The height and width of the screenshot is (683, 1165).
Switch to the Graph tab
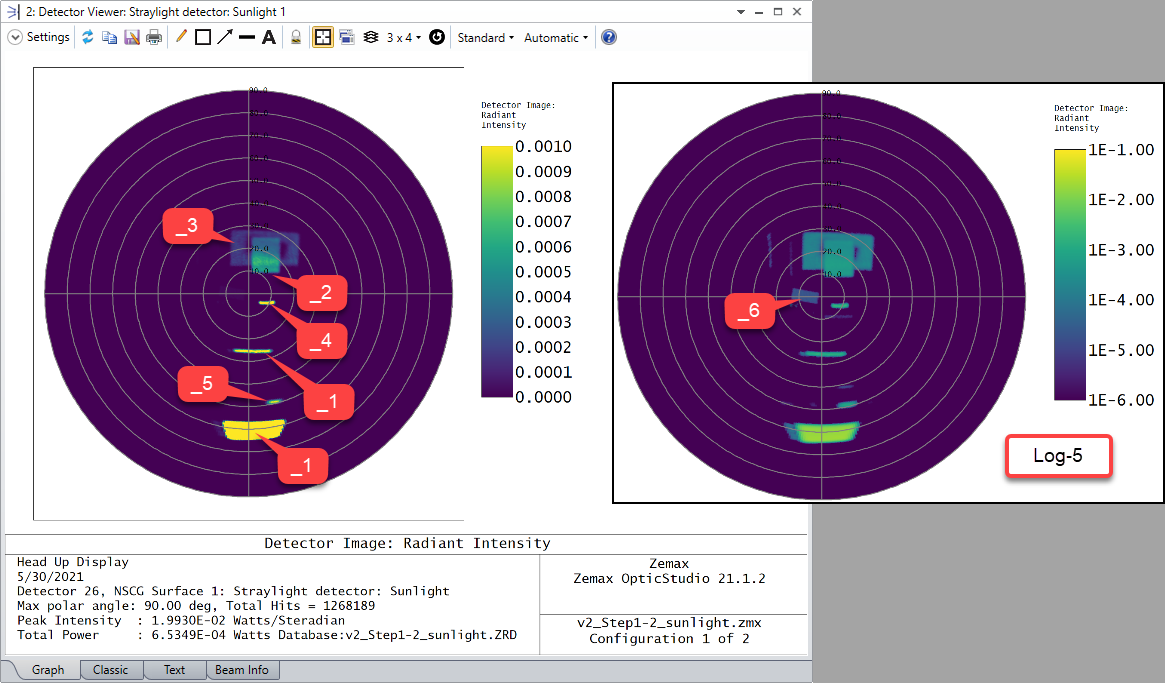(x=48, y=670)
